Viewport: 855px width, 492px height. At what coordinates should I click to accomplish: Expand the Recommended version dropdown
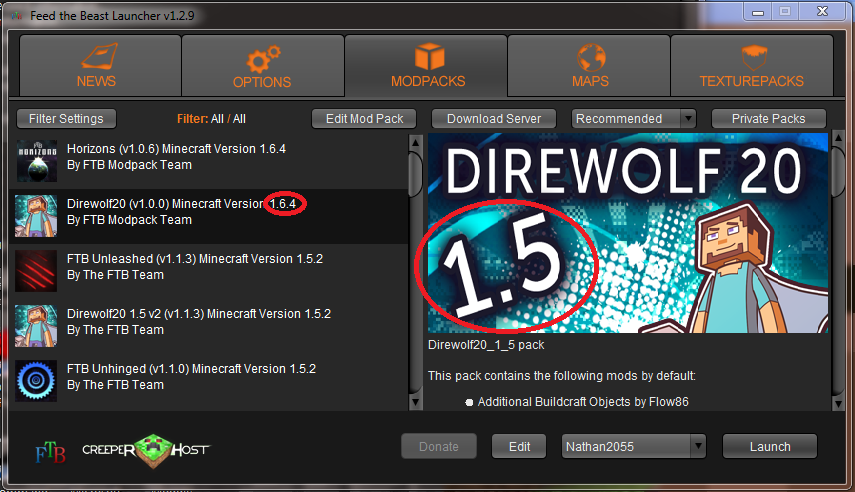634,119
